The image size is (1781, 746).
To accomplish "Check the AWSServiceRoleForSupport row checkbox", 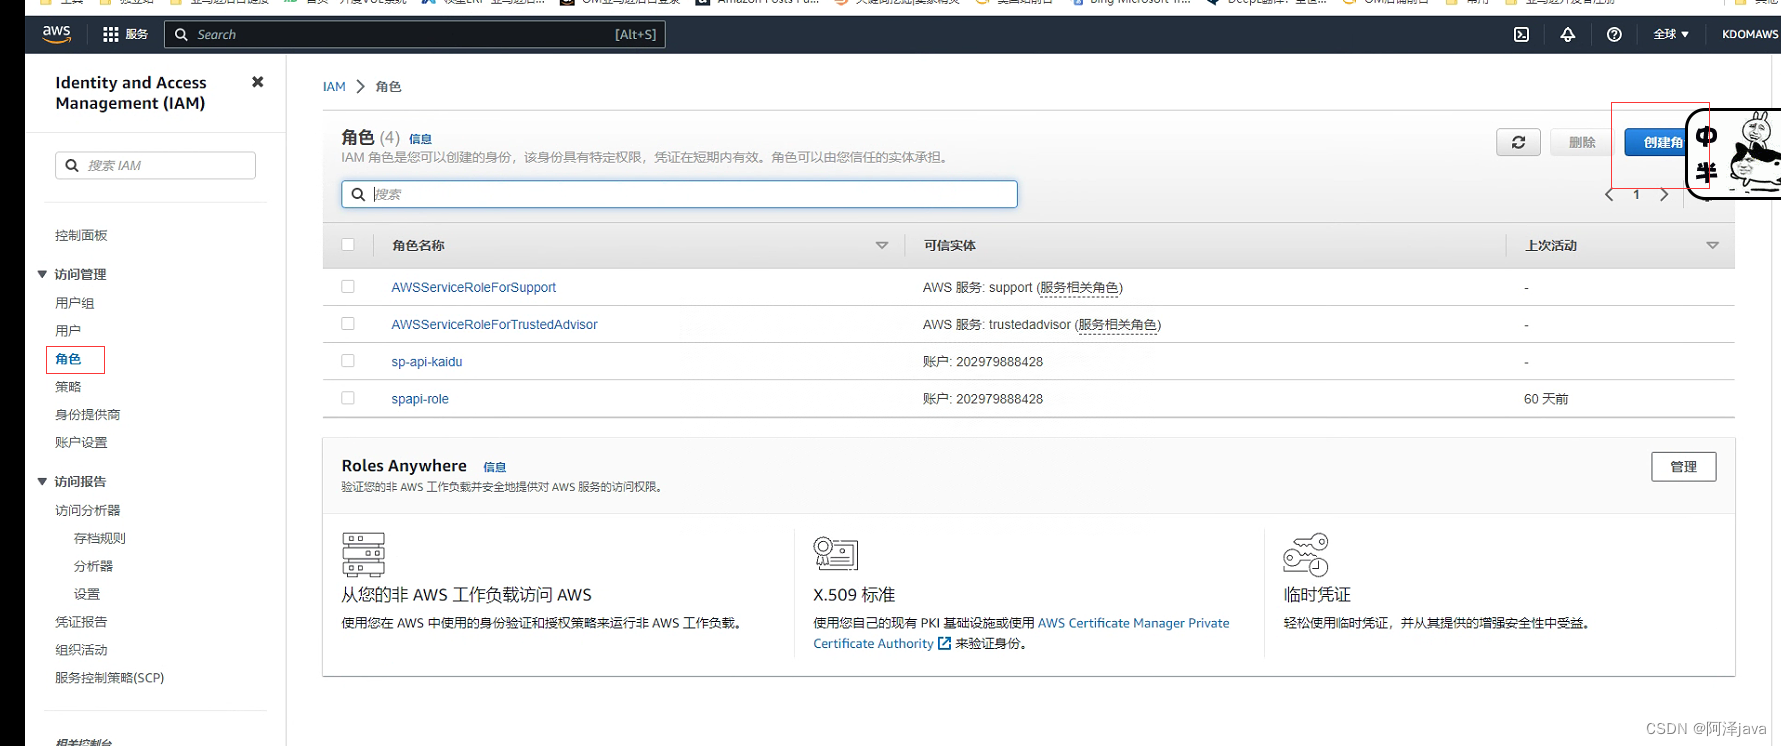I will (x=348, y=286).
